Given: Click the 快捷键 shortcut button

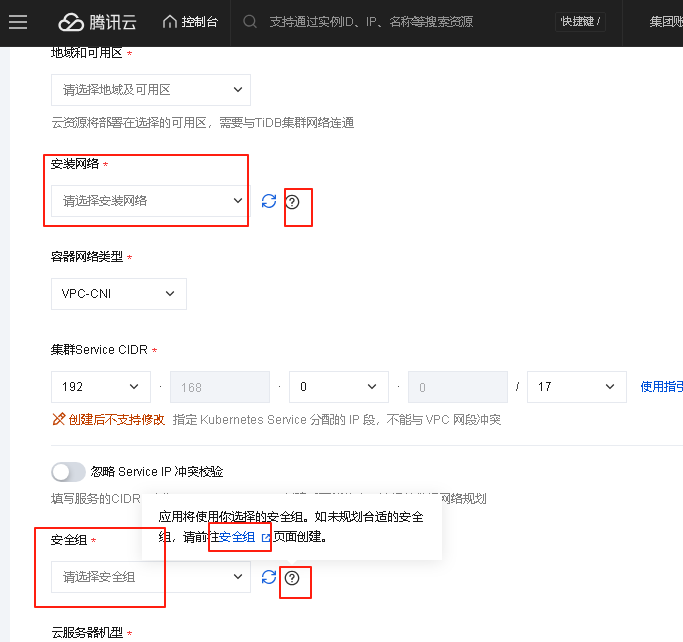Looking at the screenshot, I should (580, 22).
